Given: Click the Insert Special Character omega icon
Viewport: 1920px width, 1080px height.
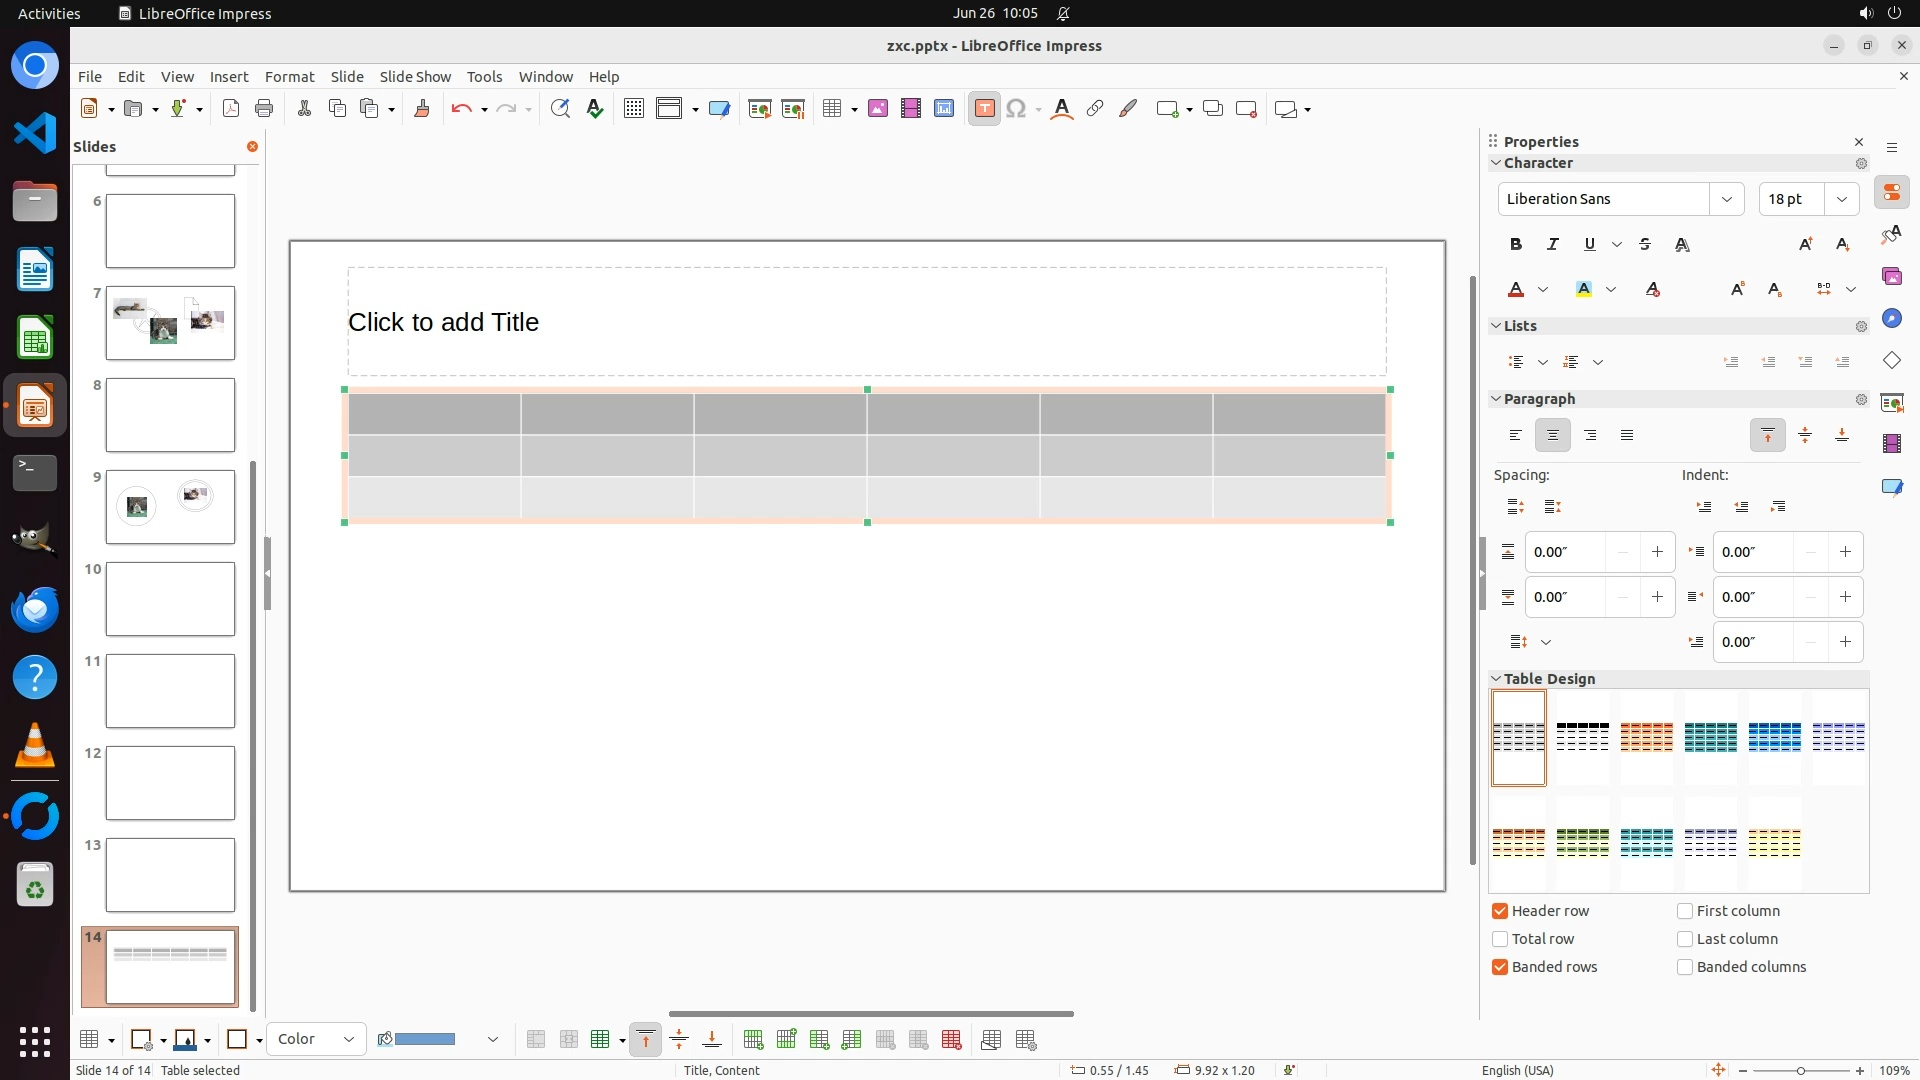Looking at the screenshot, I should (x=1016, y=109).
